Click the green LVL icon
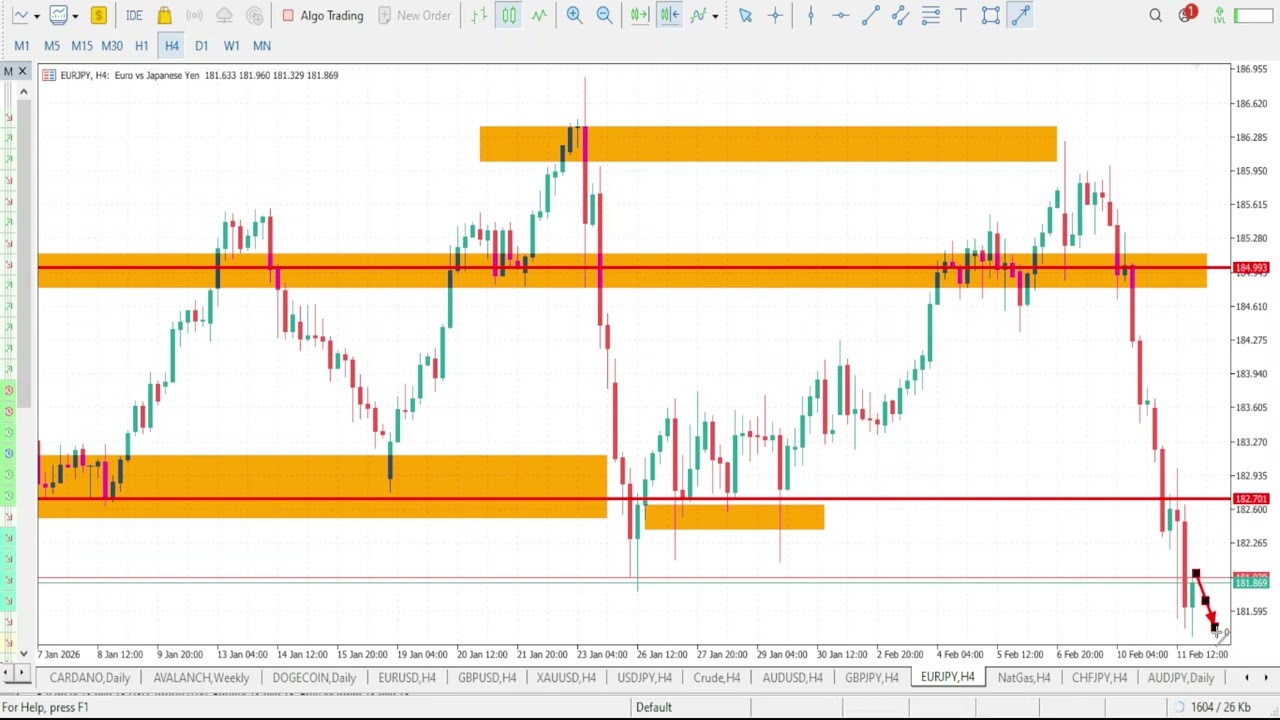 (x=1219, y=15)
